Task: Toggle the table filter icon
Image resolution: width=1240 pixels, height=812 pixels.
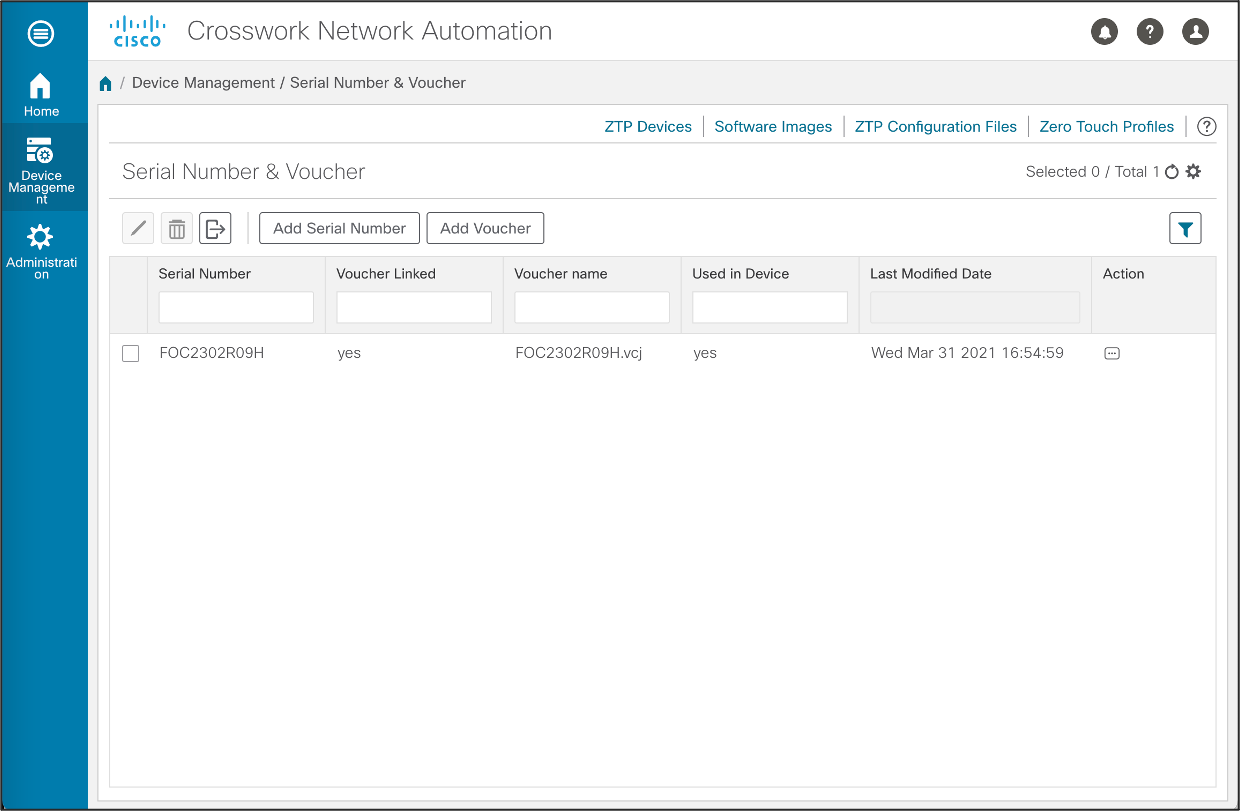Action: coord(1185,229)
